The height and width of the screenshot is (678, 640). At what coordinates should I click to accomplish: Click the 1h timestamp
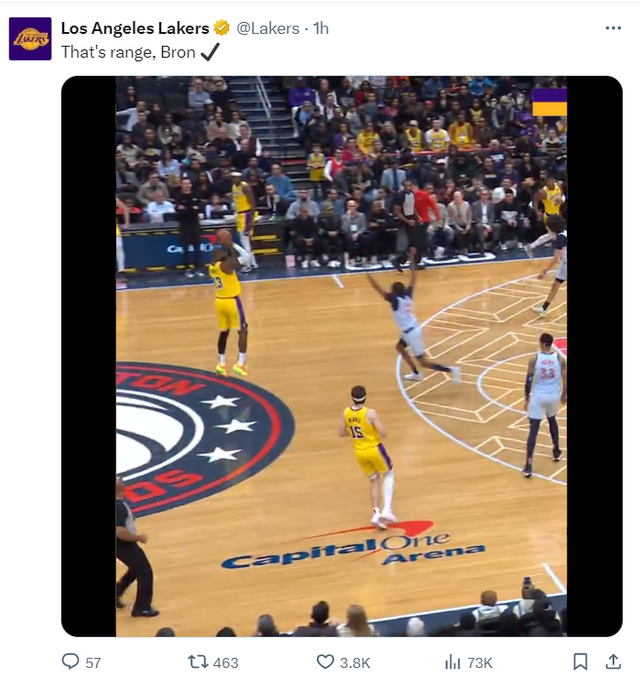pos(321,28)
